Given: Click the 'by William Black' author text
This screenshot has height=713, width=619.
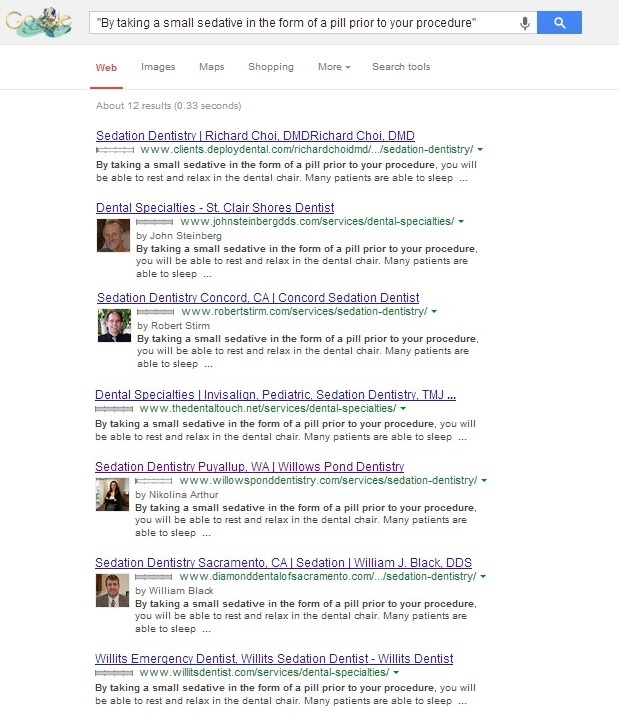Looking at the screenshot, I should (174, 590).
